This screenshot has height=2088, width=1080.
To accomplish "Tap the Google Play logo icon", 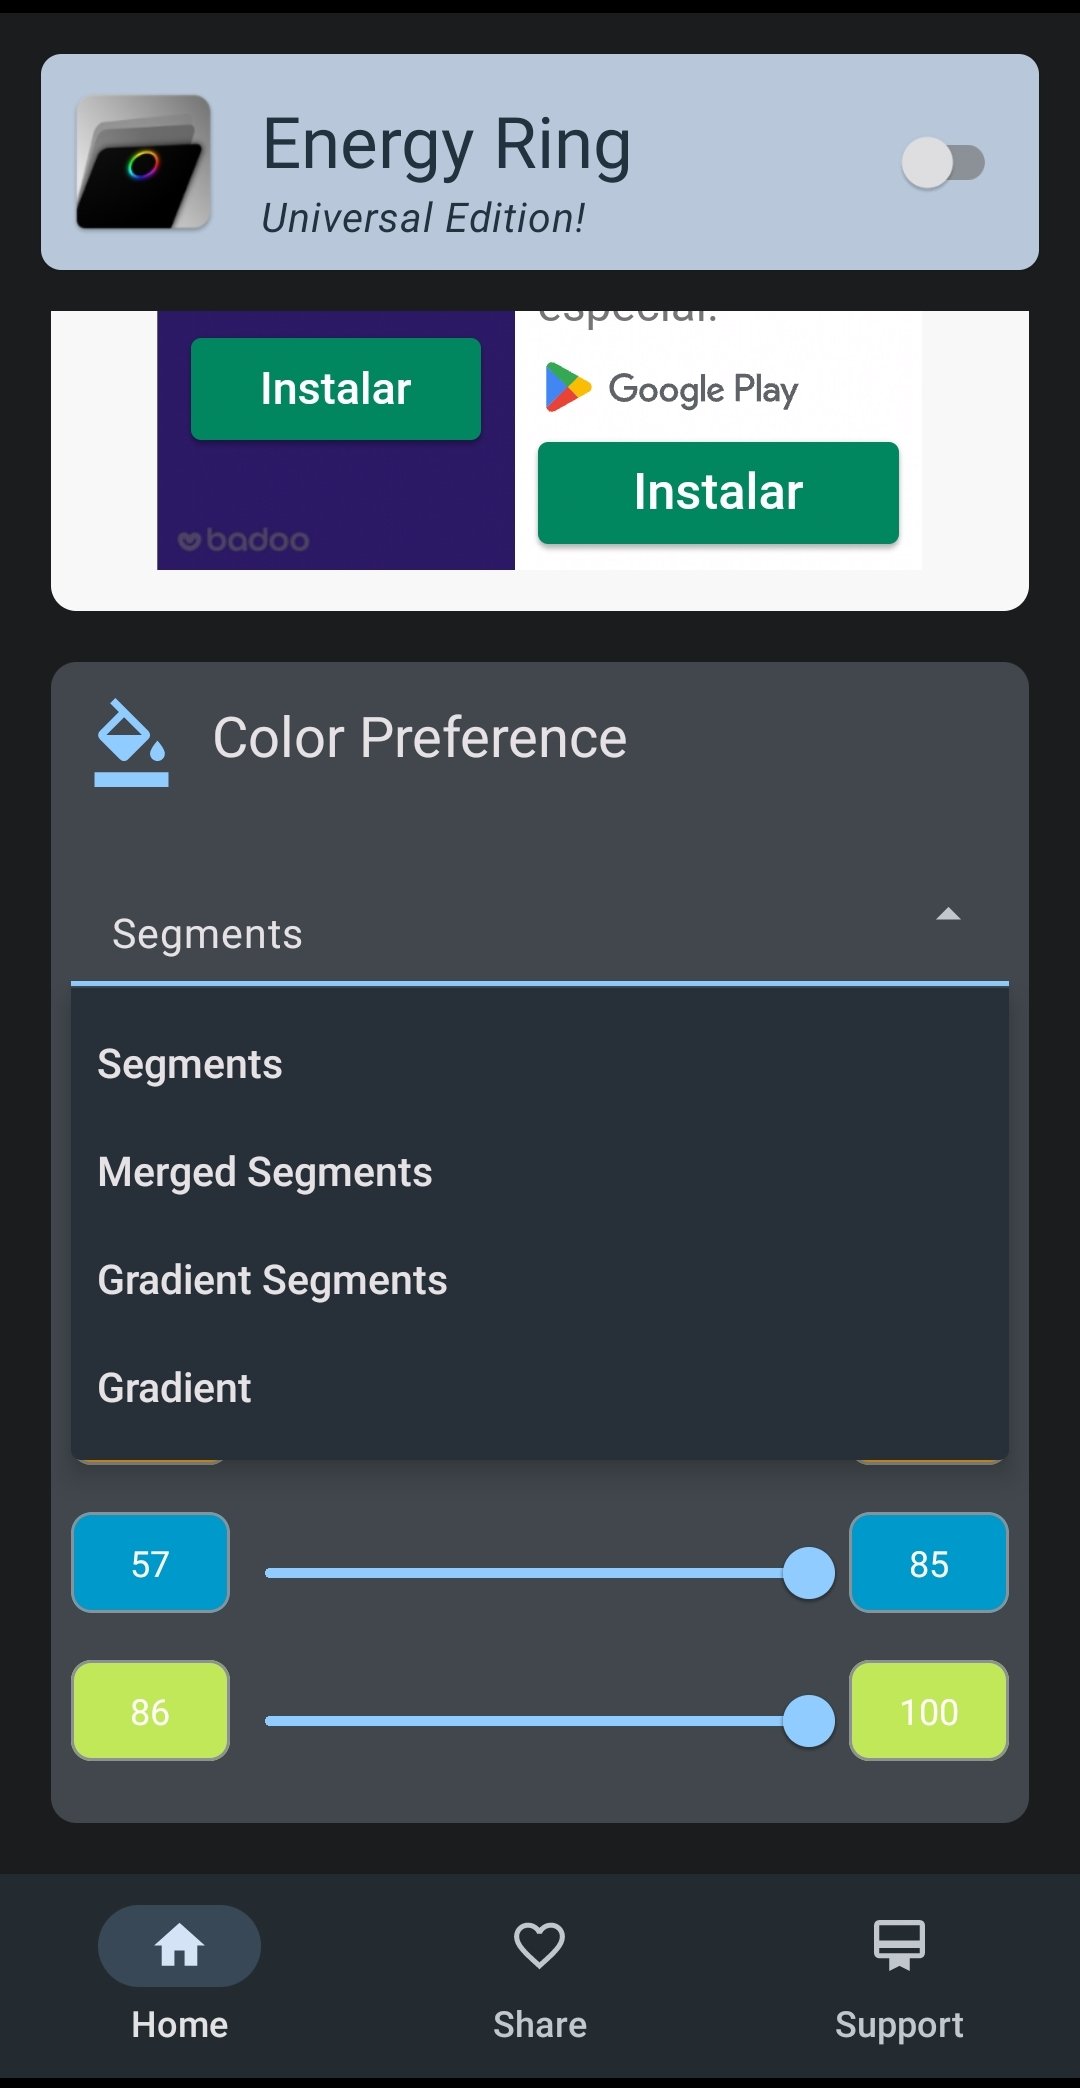I will click(x=568, y=388).
